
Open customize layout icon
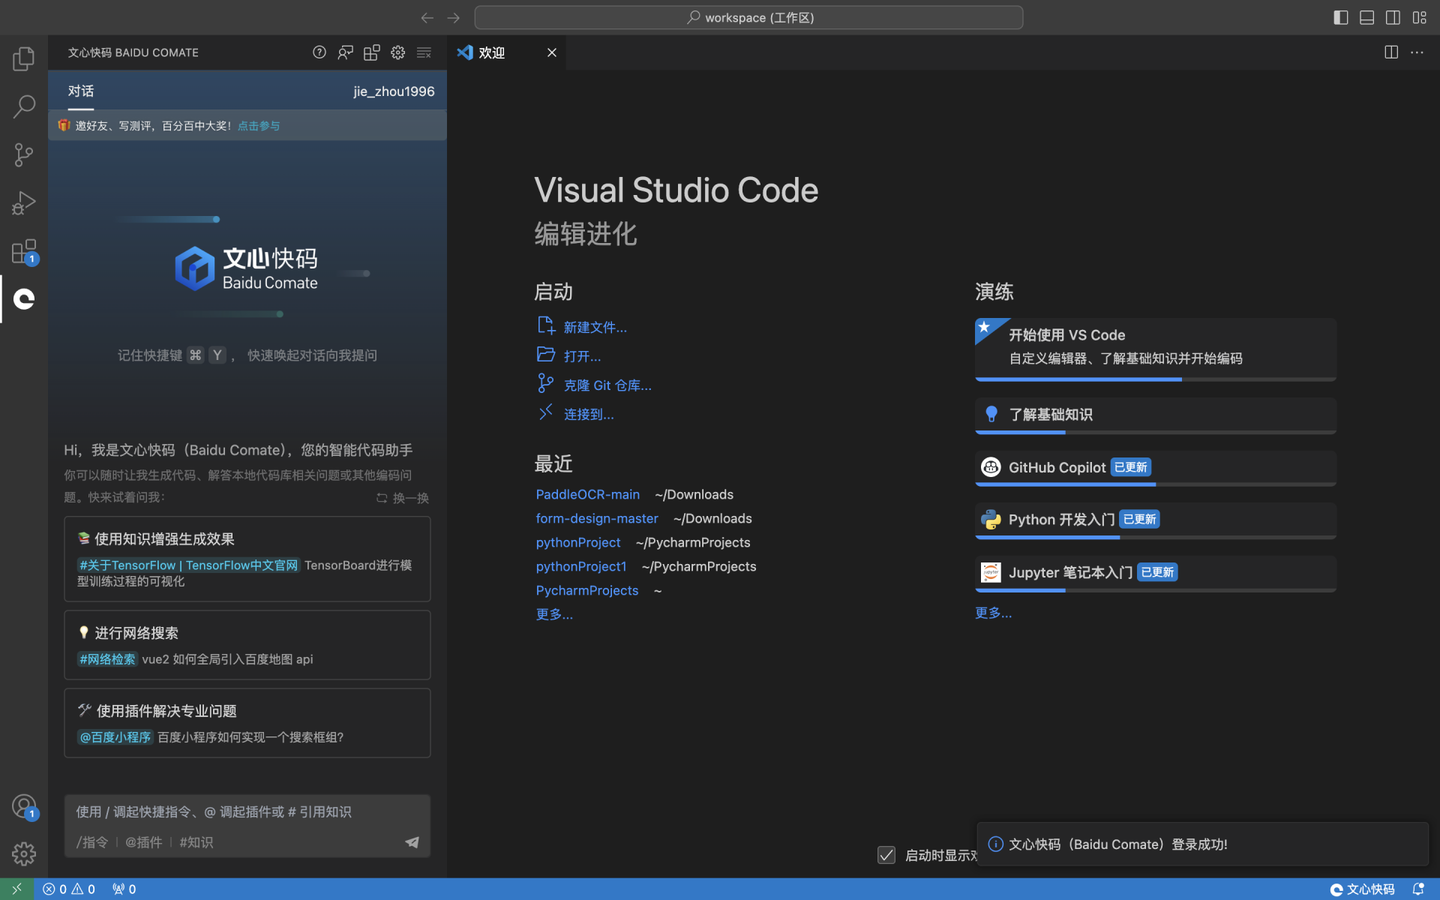pos(1419,17)
